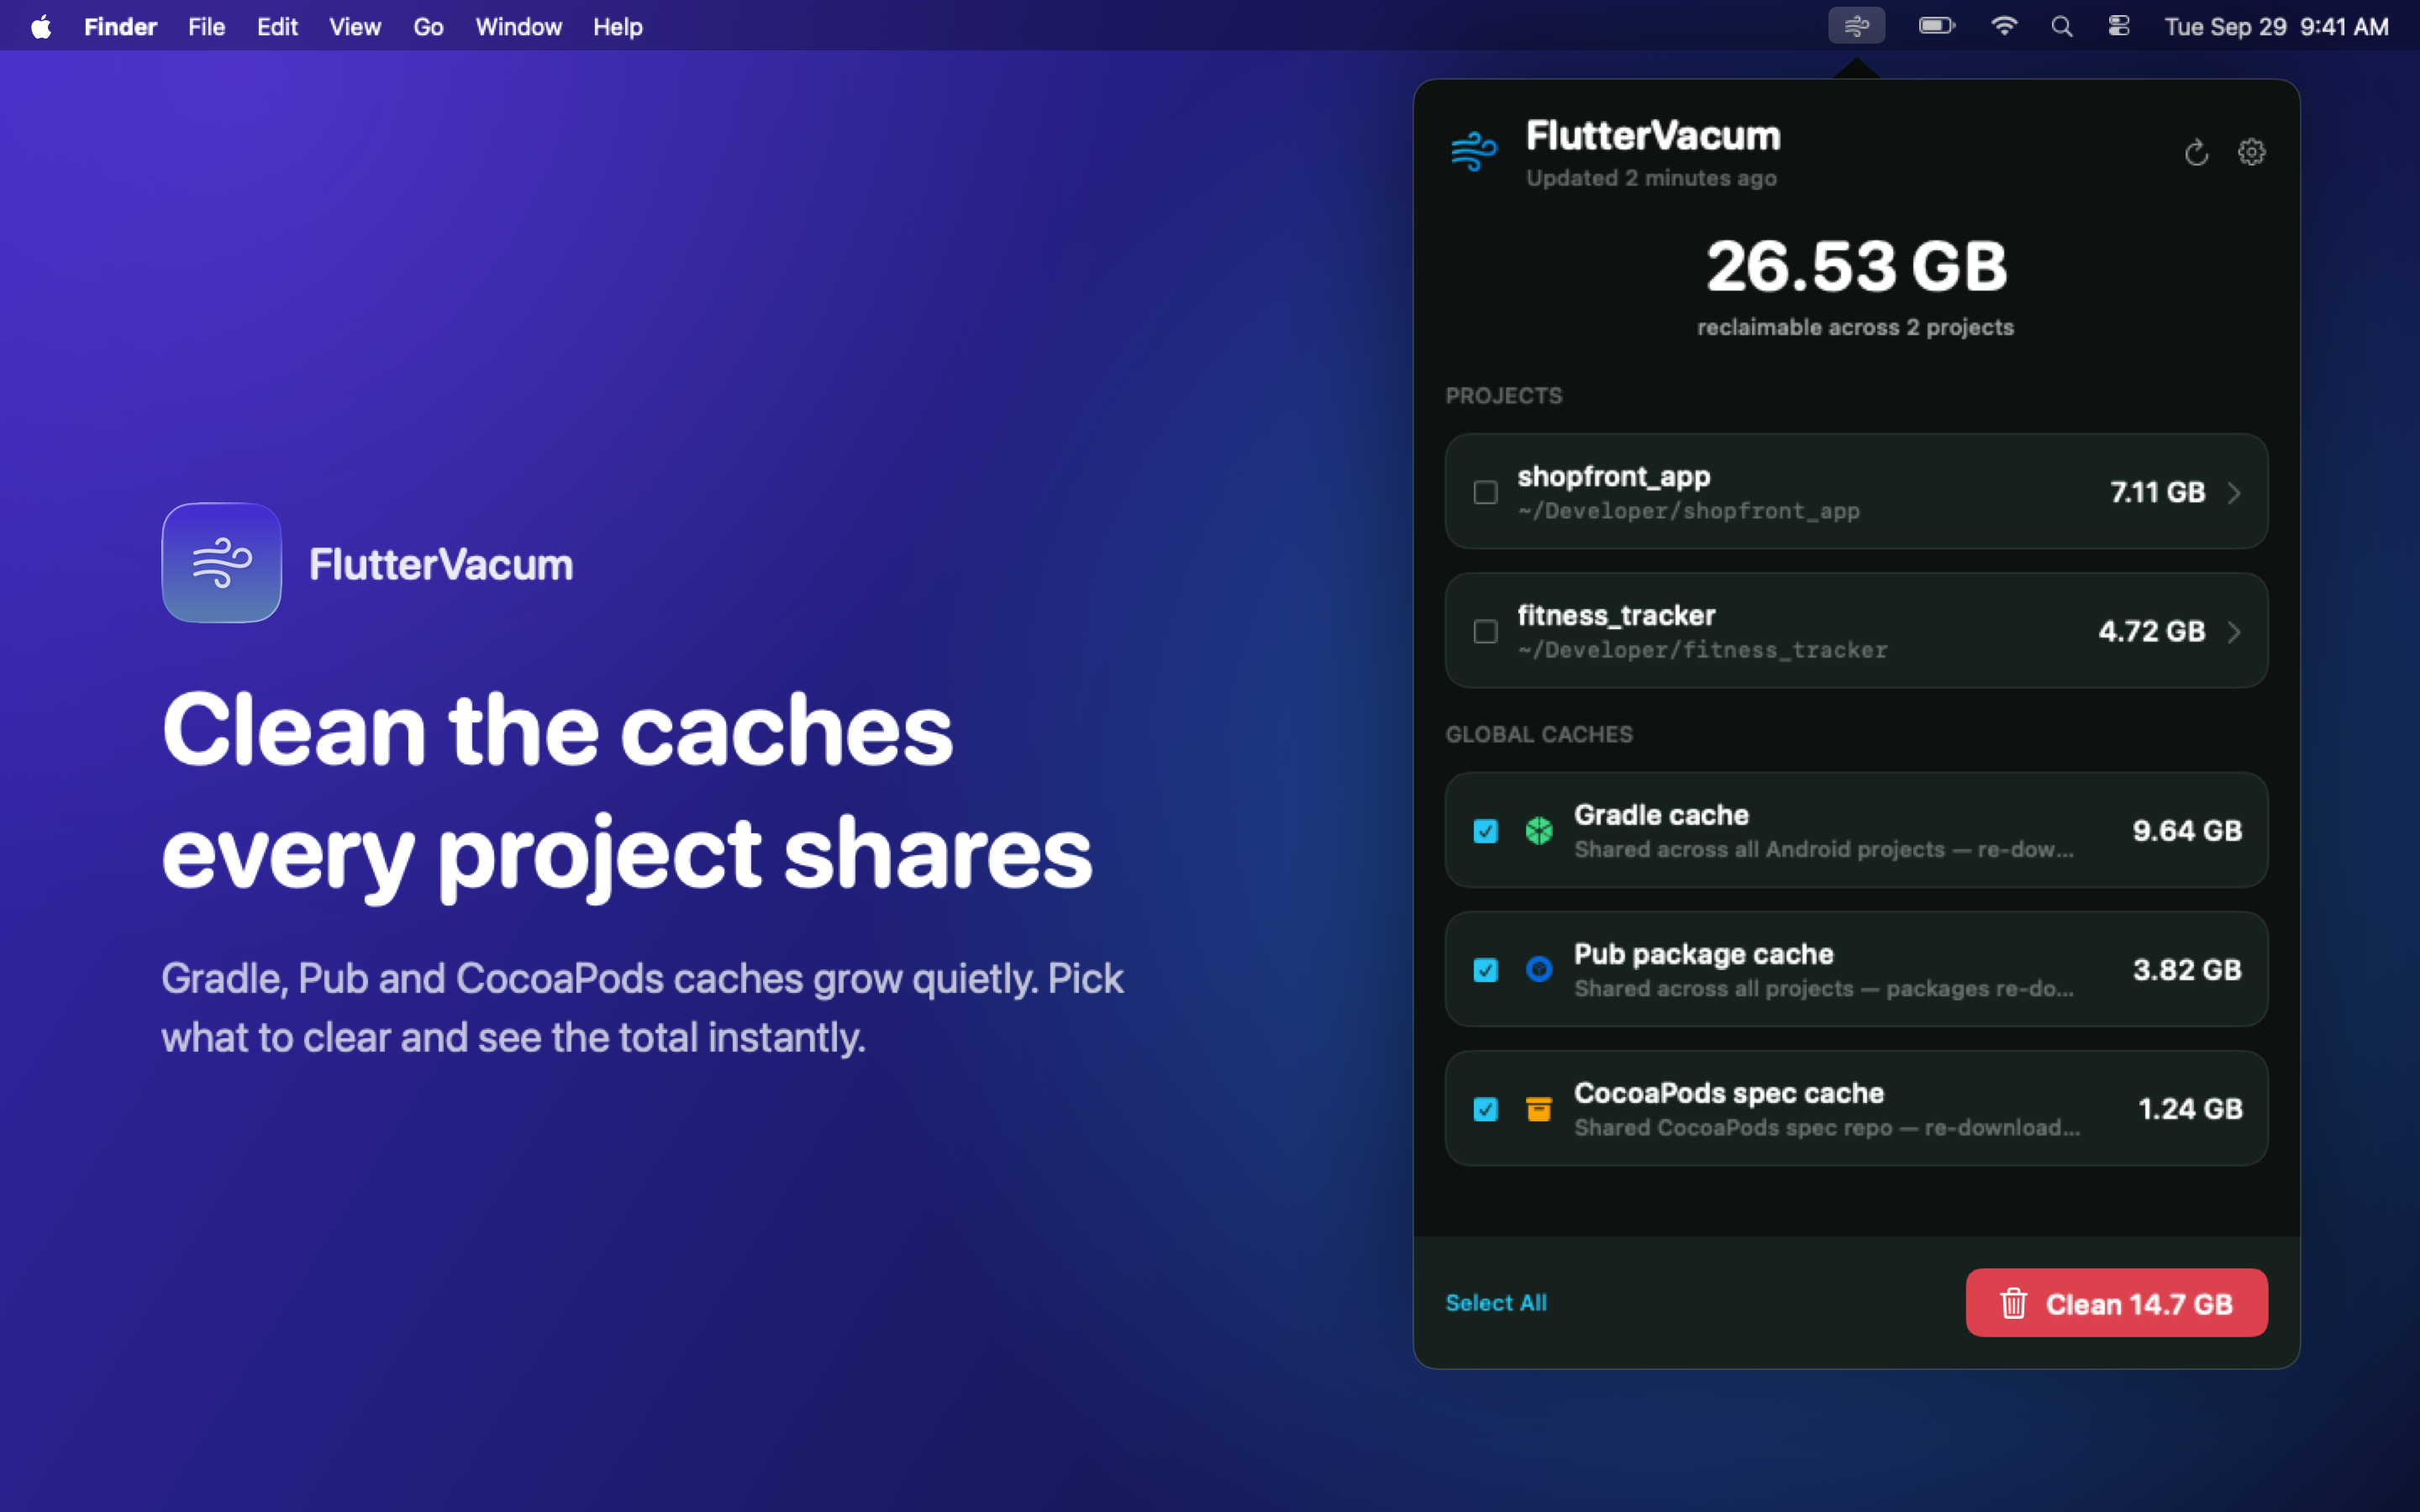Uncheck the Pub package cache checkbox
The image size is (2420, 1512).
[x=1485, y=970]
